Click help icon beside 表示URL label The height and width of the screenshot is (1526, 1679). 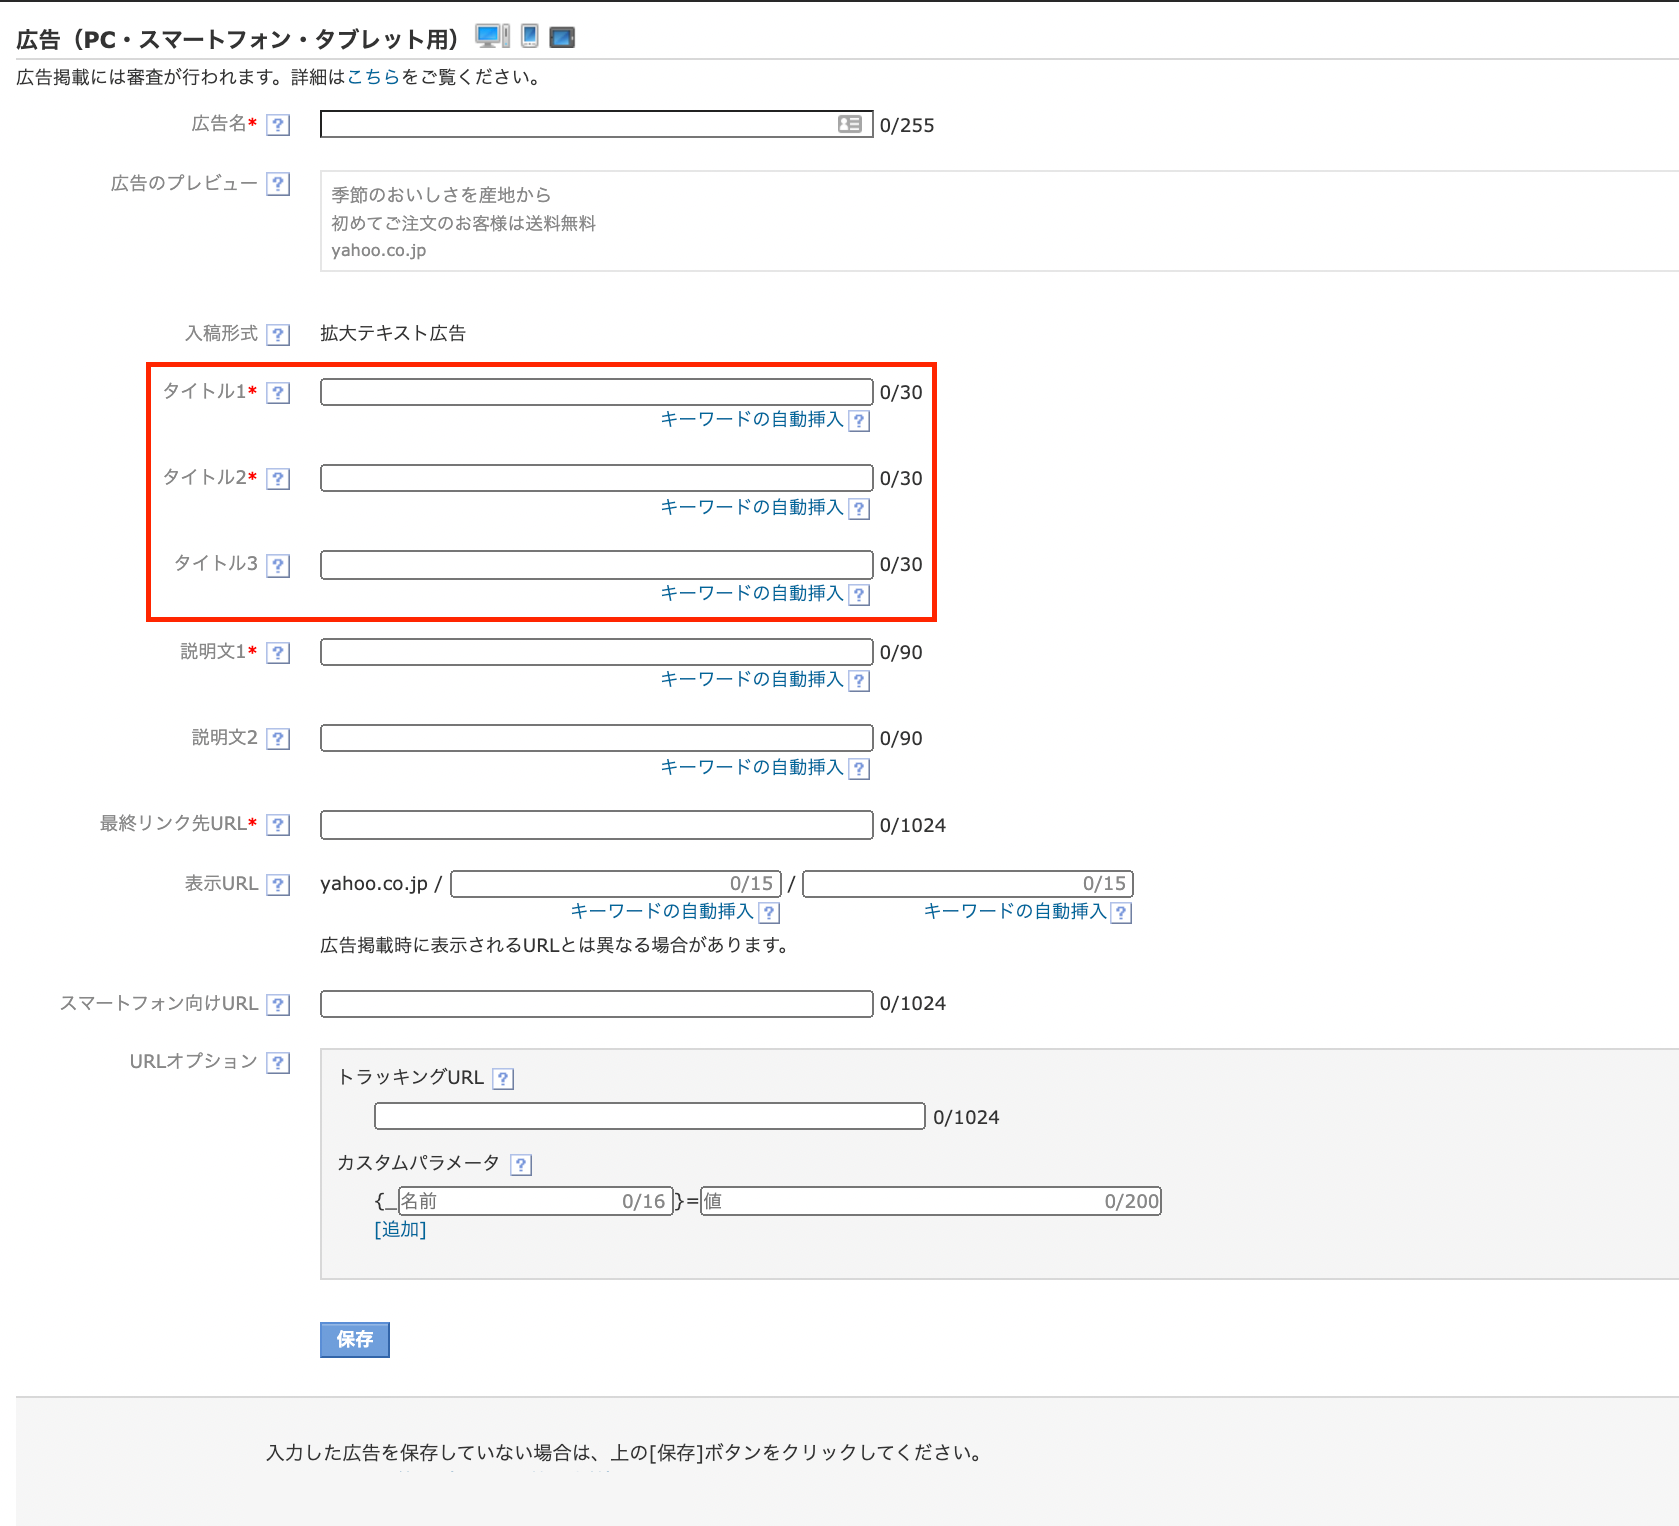279,884
